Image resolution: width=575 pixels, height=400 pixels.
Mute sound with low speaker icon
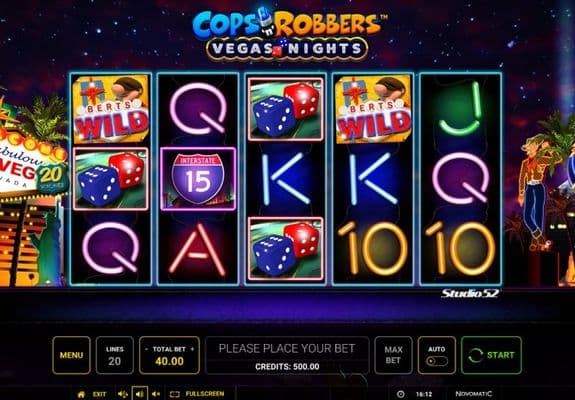click(156, 394)
